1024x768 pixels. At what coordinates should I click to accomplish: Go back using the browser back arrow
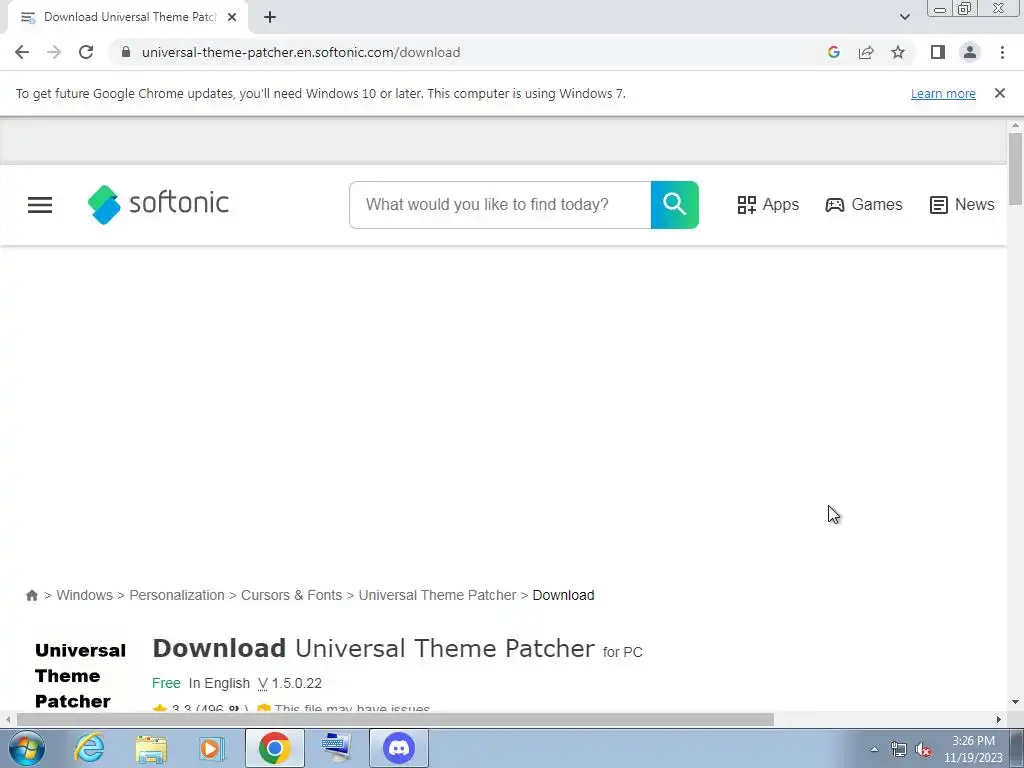pos(22,52)
